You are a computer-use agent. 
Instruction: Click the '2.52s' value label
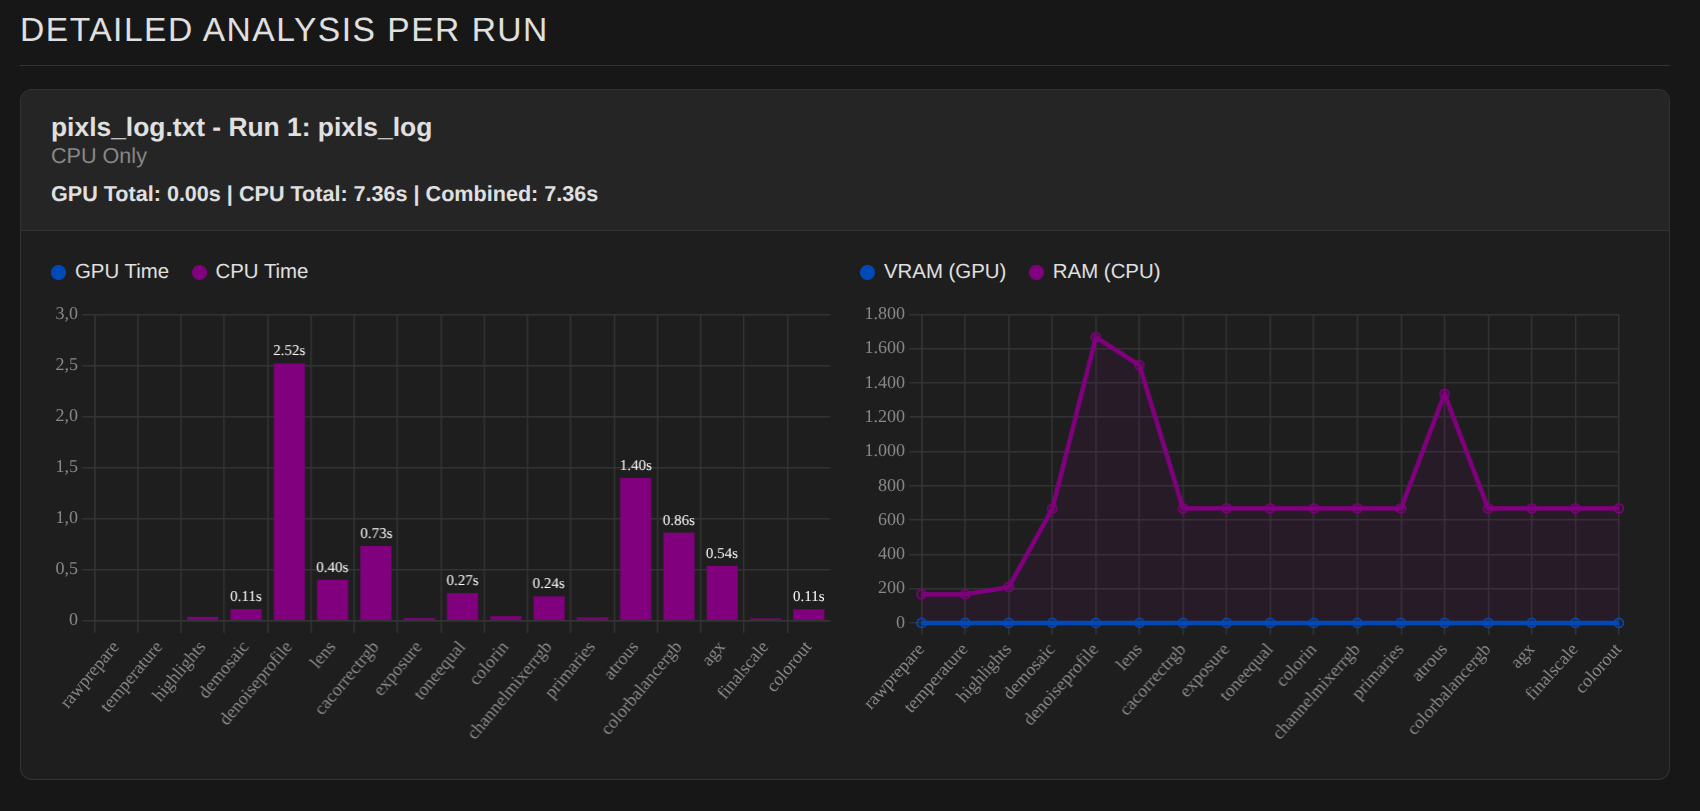tap(289, 351)
